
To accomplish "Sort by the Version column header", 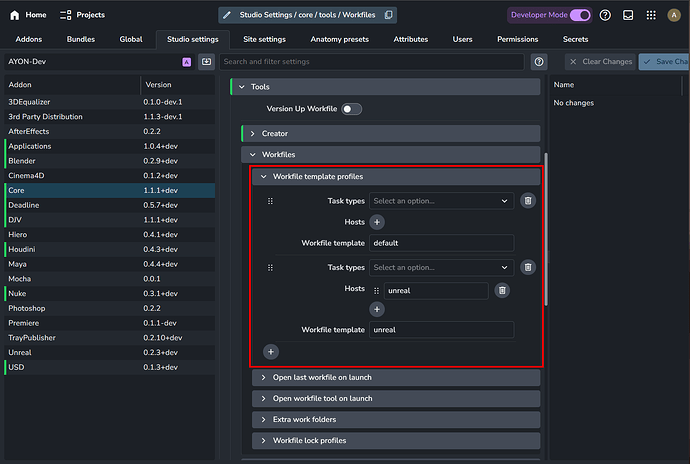I will pyautogui.click(x=178, y=85).
